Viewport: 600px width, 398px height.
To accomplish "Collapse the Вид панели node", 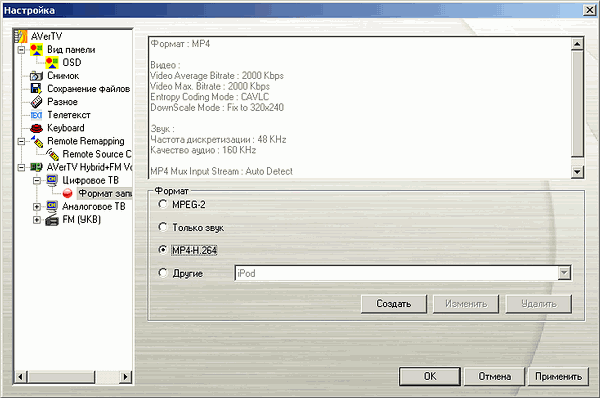I will pyautogui.click(x=21, y=49).
